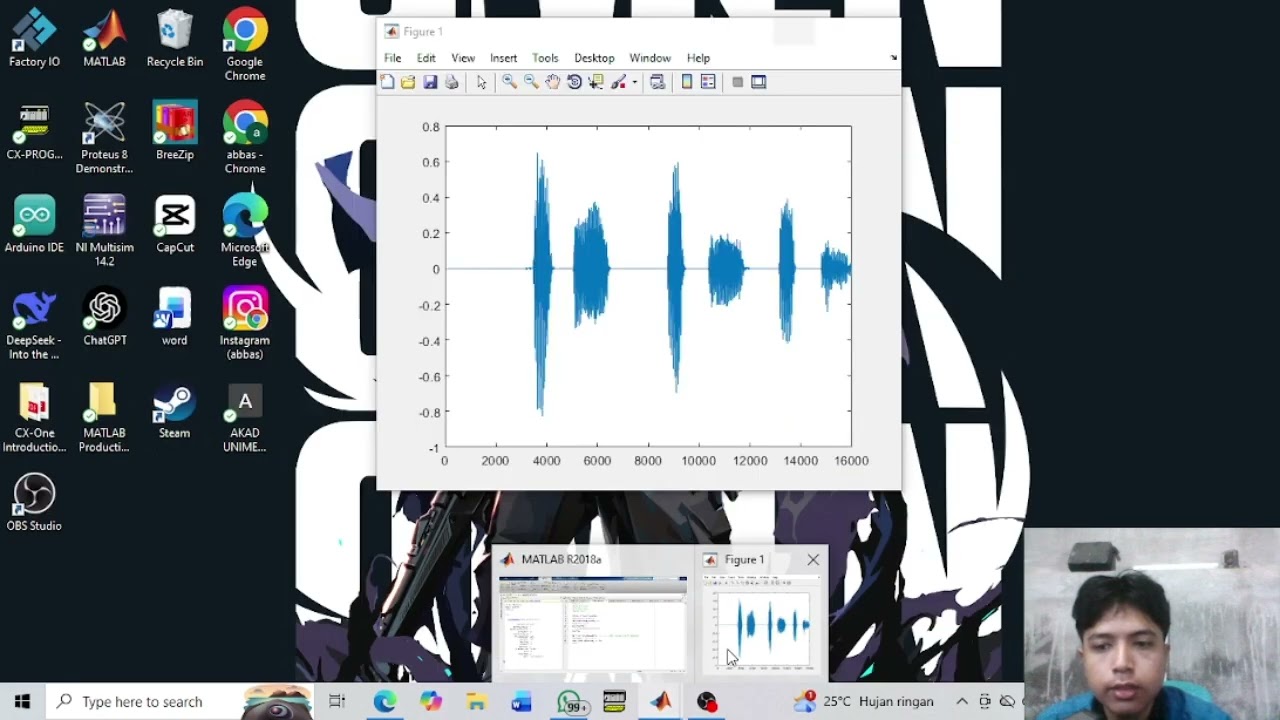Open the Tools menu in Figure 1
Image resolution: width=1280 pixels, height=720 pixels.
(545, 58)
